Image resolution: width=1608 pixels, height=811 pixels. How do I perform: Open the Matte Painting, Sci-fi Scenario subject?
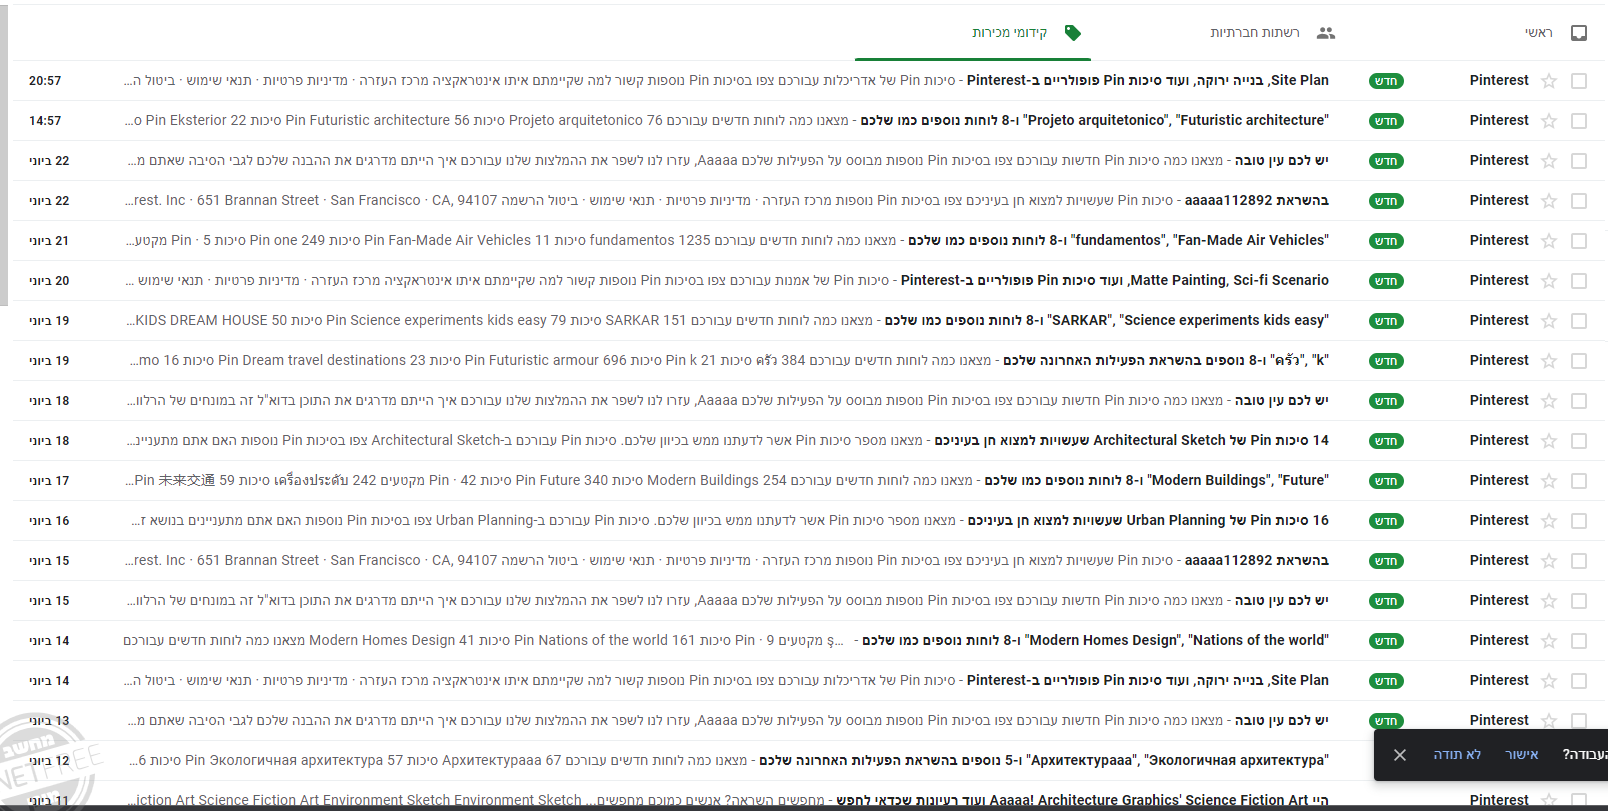(1115, 281)
